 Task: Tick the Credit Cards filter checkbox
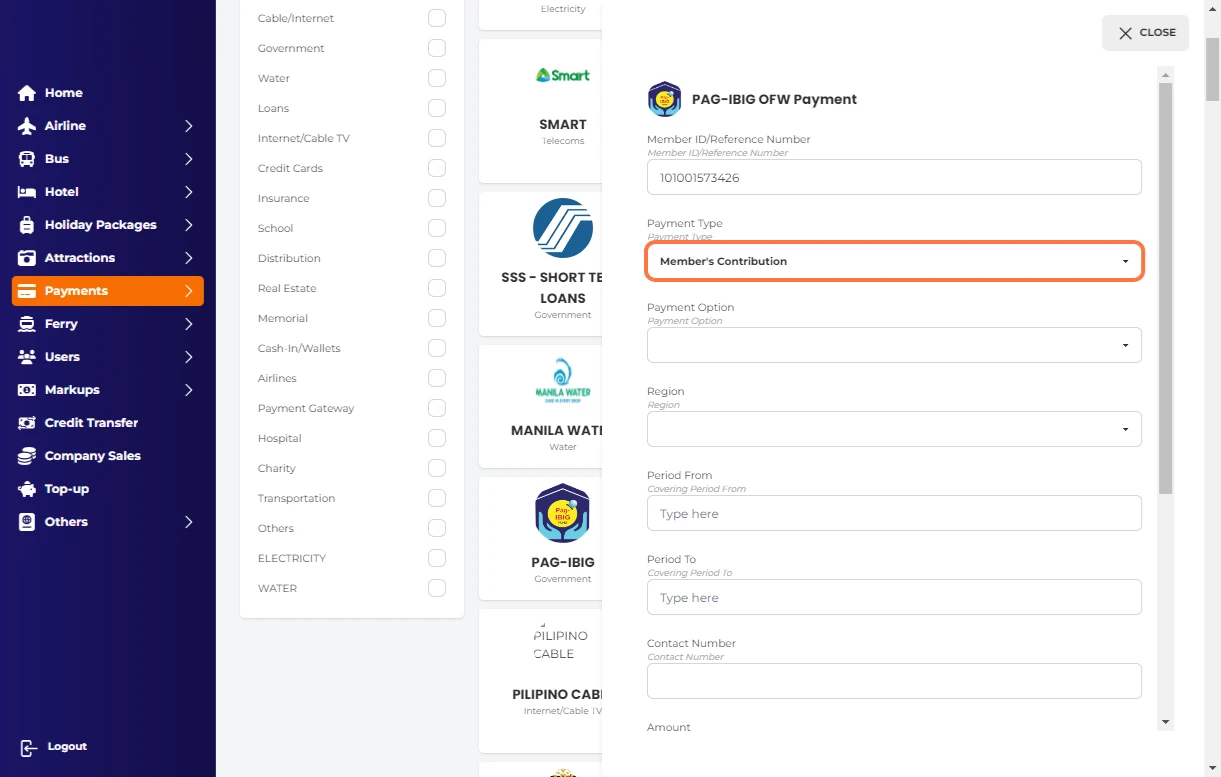pyautogui.click(x=436, y=168)
